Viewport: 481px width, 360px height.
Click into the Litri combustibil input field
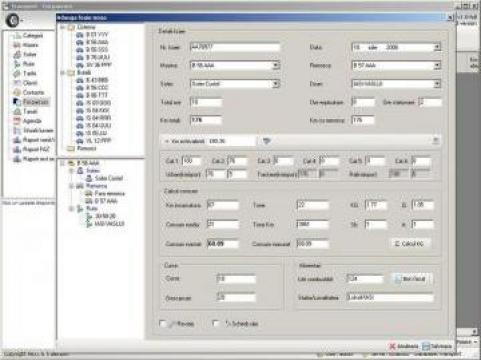coord(365,279)
